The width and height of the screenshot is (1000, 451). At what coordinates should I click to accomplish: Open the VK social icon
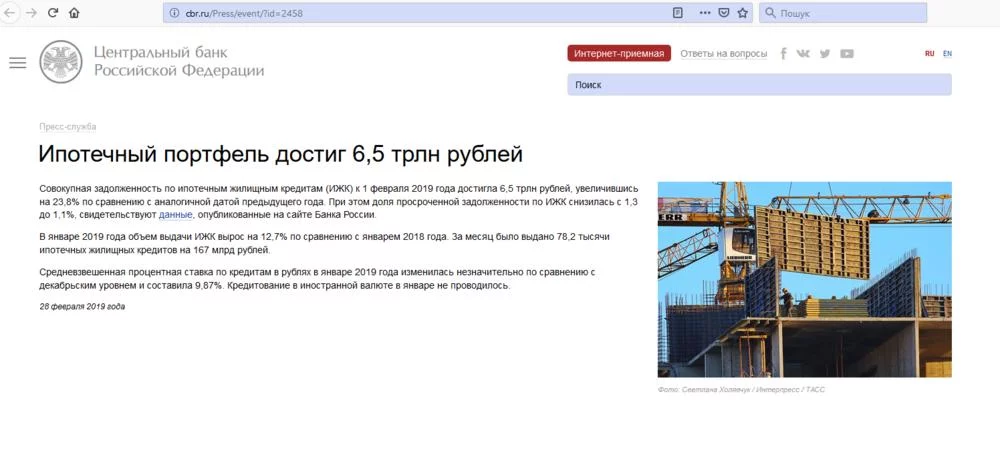(803, 54)
